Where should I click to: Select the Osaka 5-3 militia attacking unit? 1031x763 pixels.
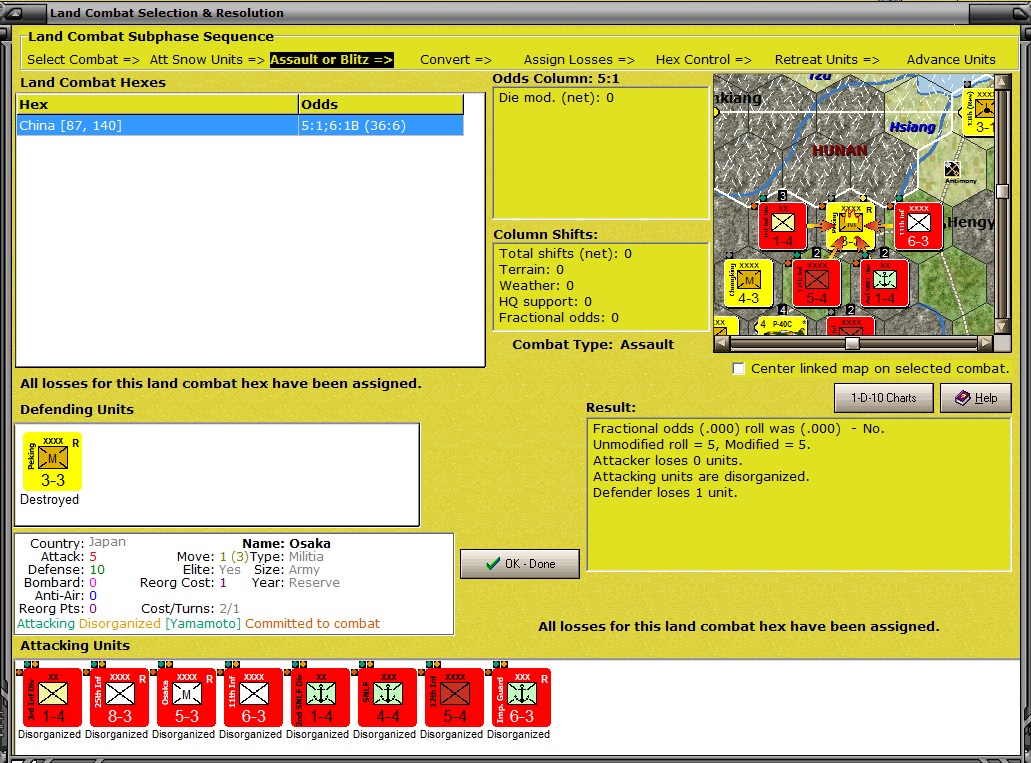pos(185,698)
